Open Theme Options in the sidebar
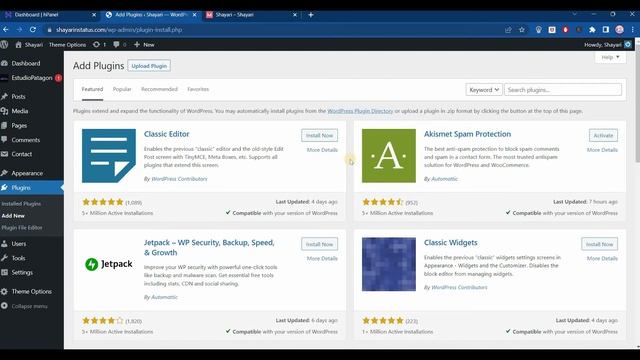Image resolution: width=640 pixels, height=360 pixels. click(31, 291)
